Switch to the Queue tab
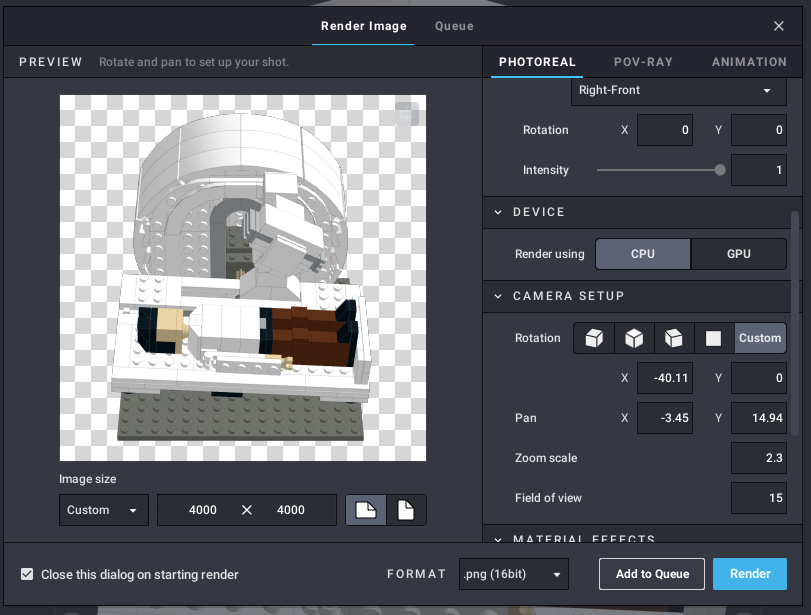Viewport: 811px width, 615px height. point(454,26)
